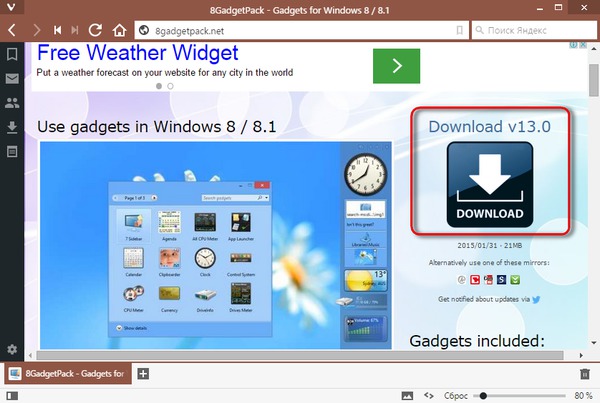Click the '2015/01/31 - 21MB' text

[489, 245]
